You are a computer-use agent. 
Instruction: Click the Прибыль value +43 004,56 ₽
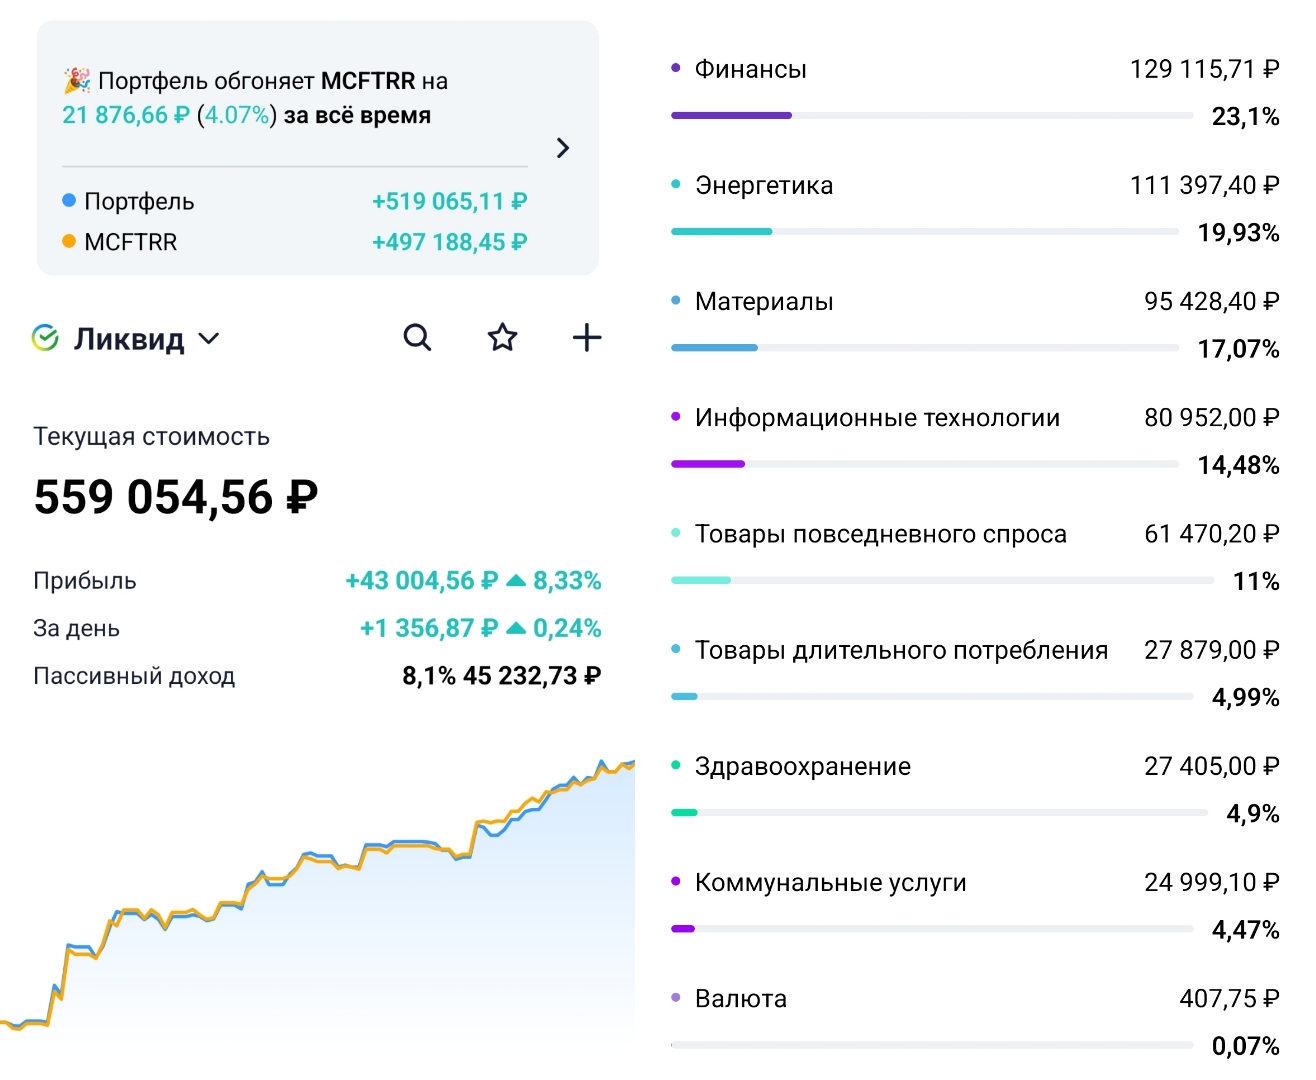[x=421, y=580]
